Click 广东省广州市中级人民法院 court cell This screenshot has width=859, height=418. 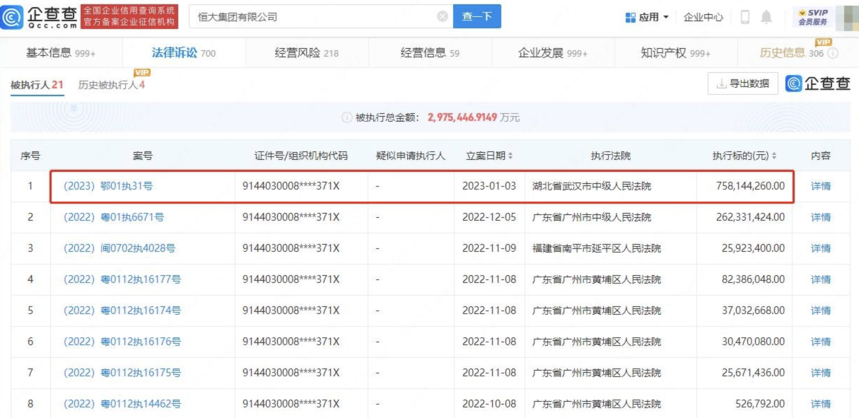[592, 217]
